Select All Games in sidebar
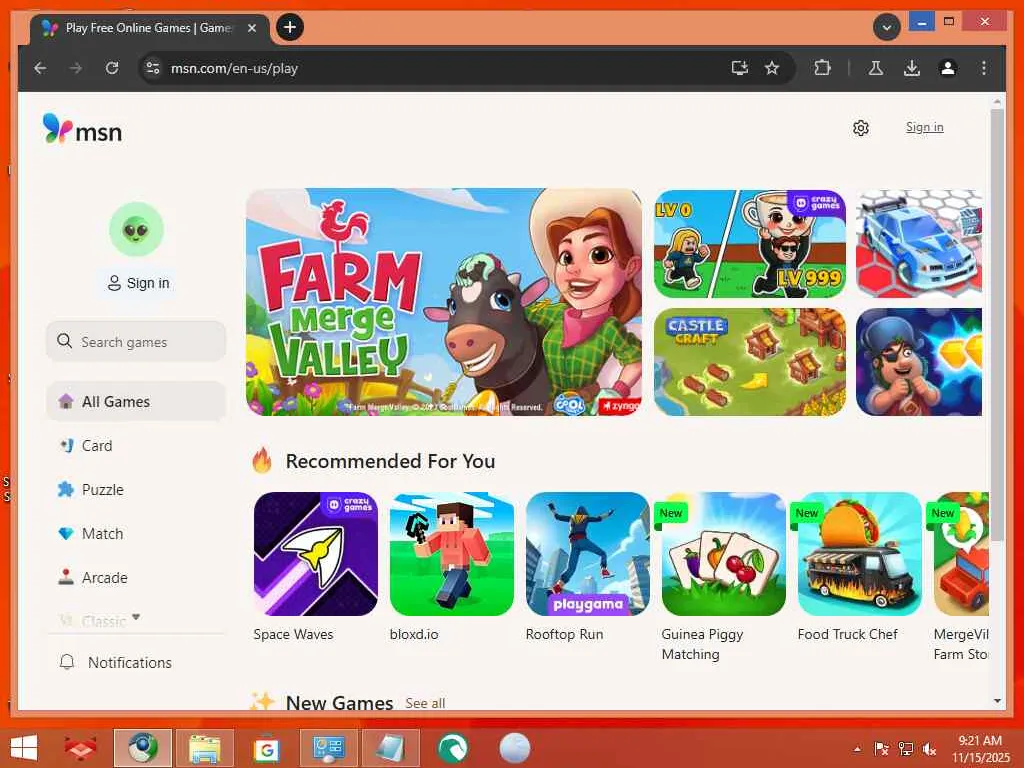Viewport: 1024px width, 768px height. (136, 402)
